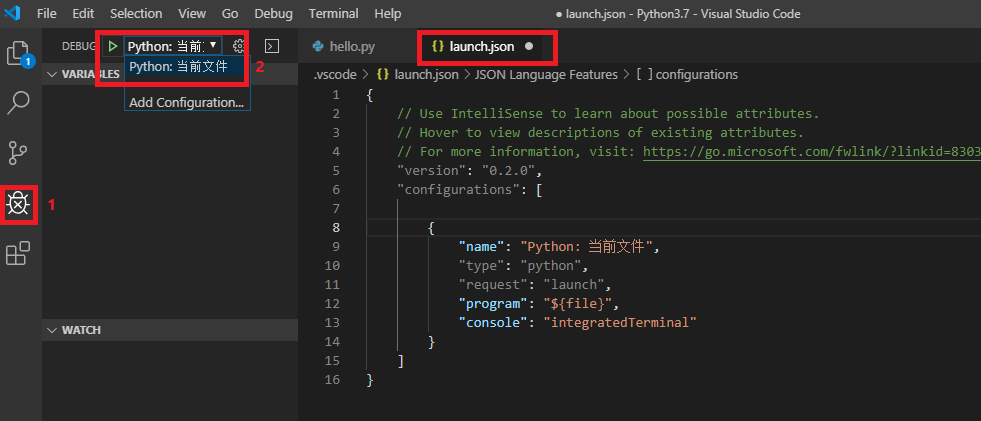
Task: Open the Terminal menu
Action: click(x=333, y=13)
